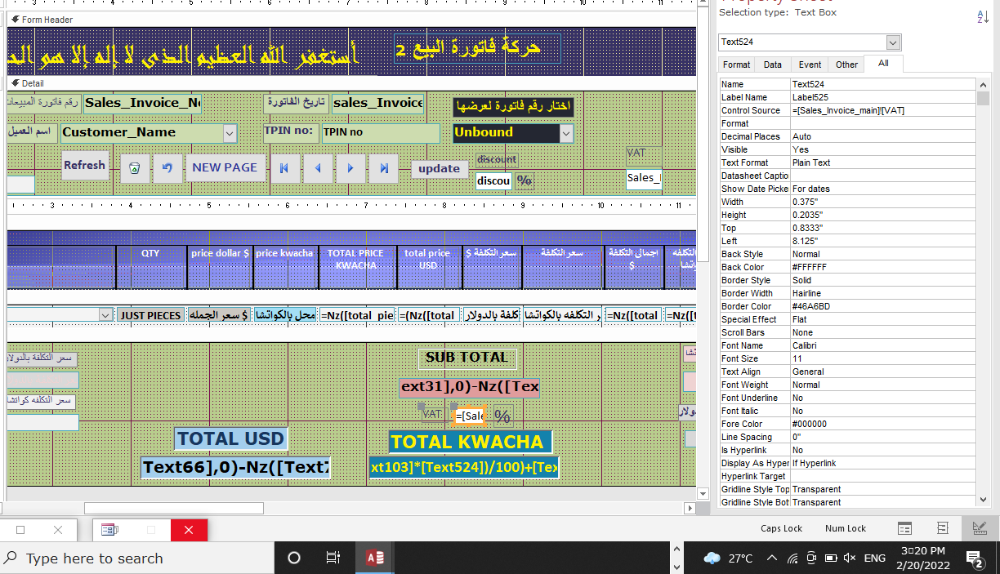Viewport: 1000px width, 574px height.
Task: Click the form horizontal scrollbar right arrow
Action: point(689,508)
